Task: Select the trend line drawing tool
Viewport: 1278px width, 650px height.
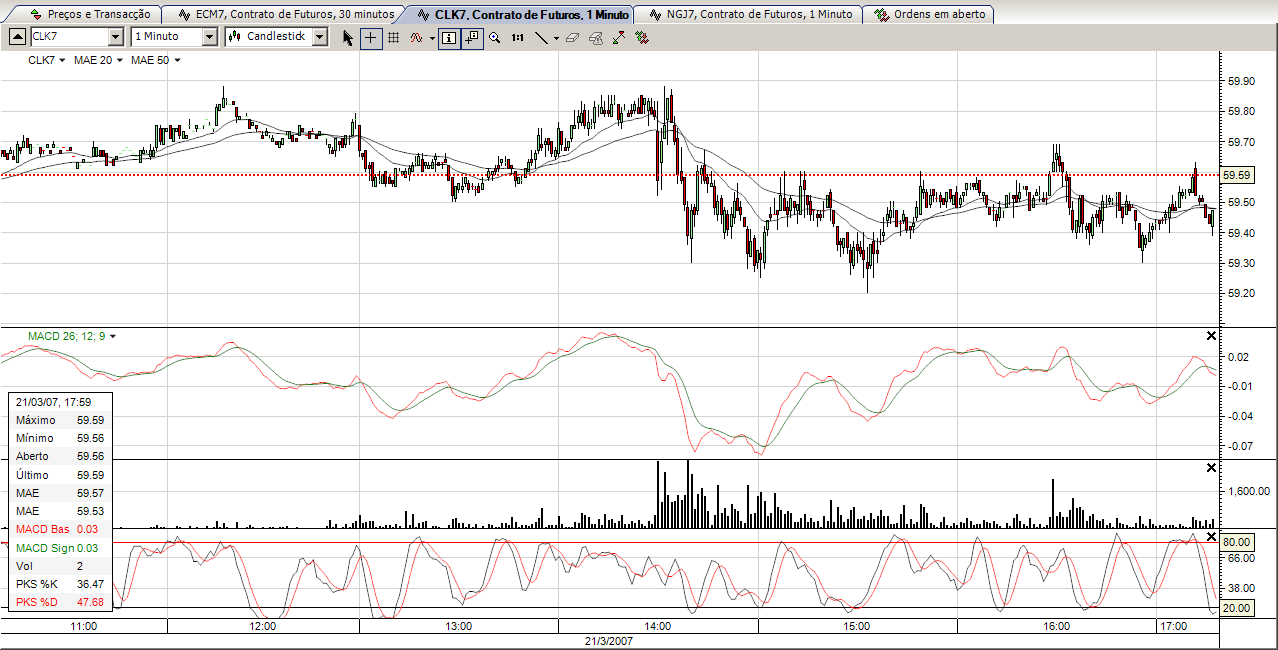Action: pyautogui.click(x=541, y=38)
